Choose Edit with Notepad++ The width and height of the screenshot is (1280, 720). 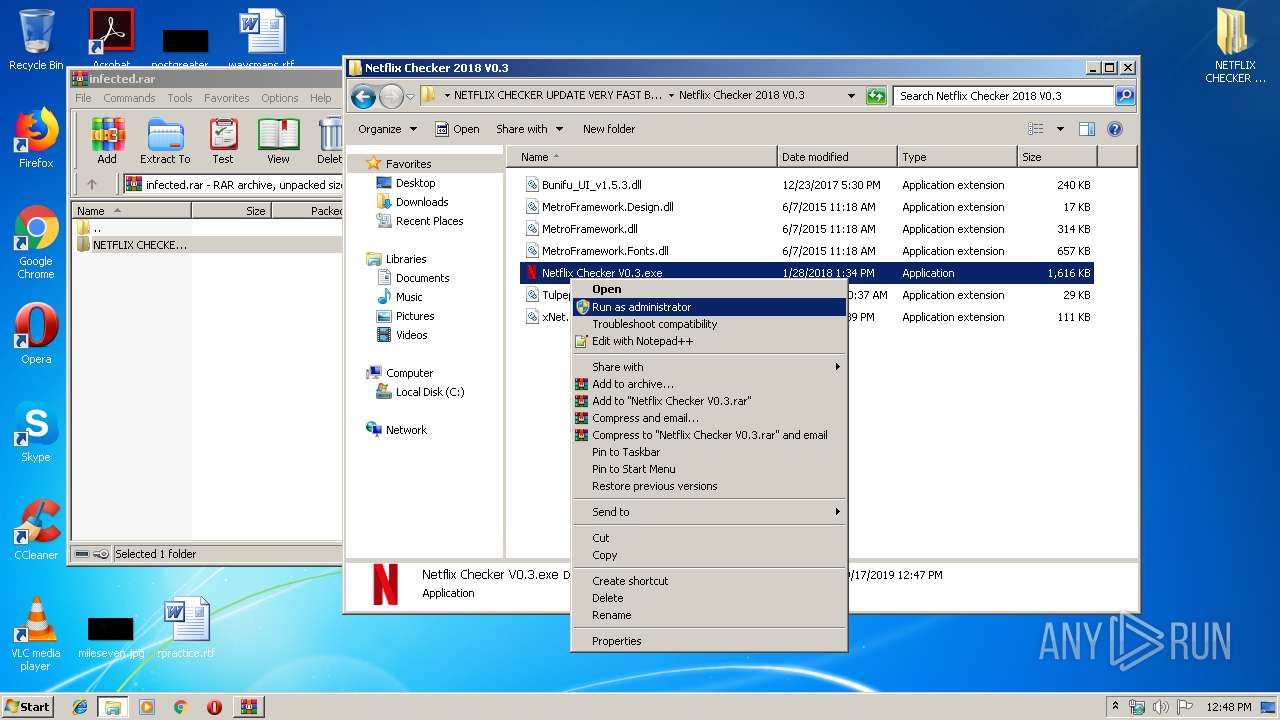709,341
